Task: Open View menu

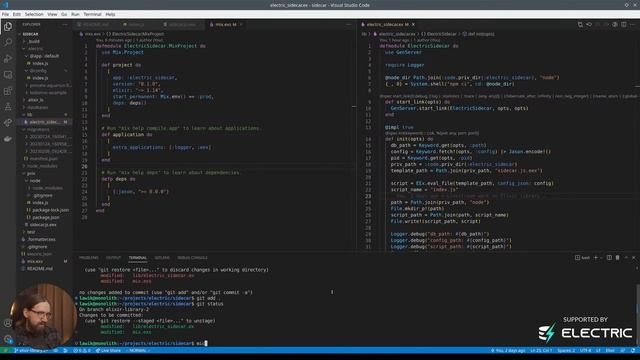Action: [52, 14]
